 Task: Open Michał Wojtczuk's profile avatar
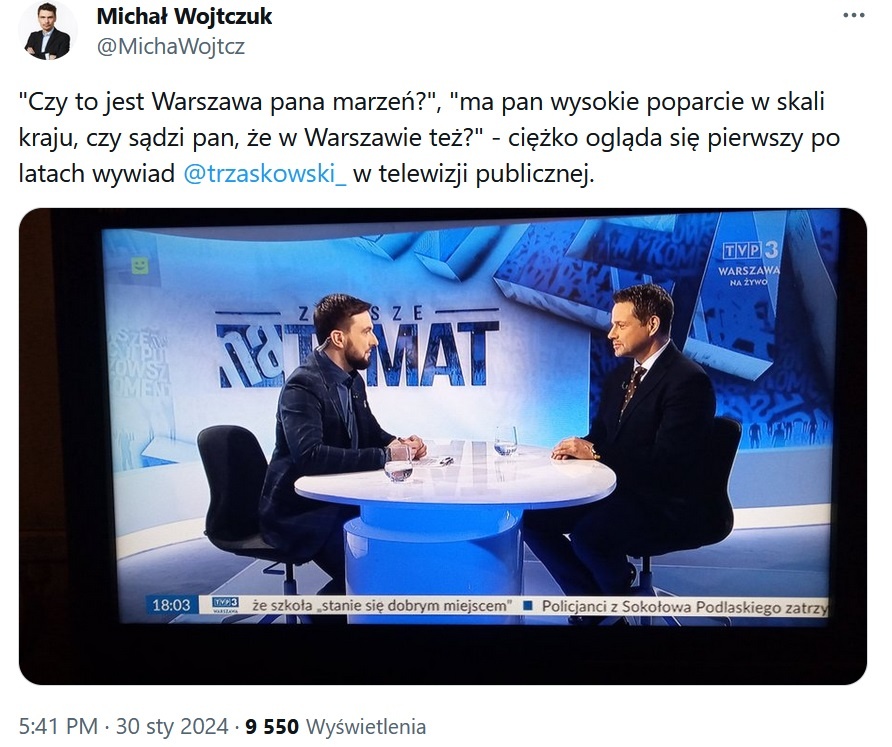[48, 30]
